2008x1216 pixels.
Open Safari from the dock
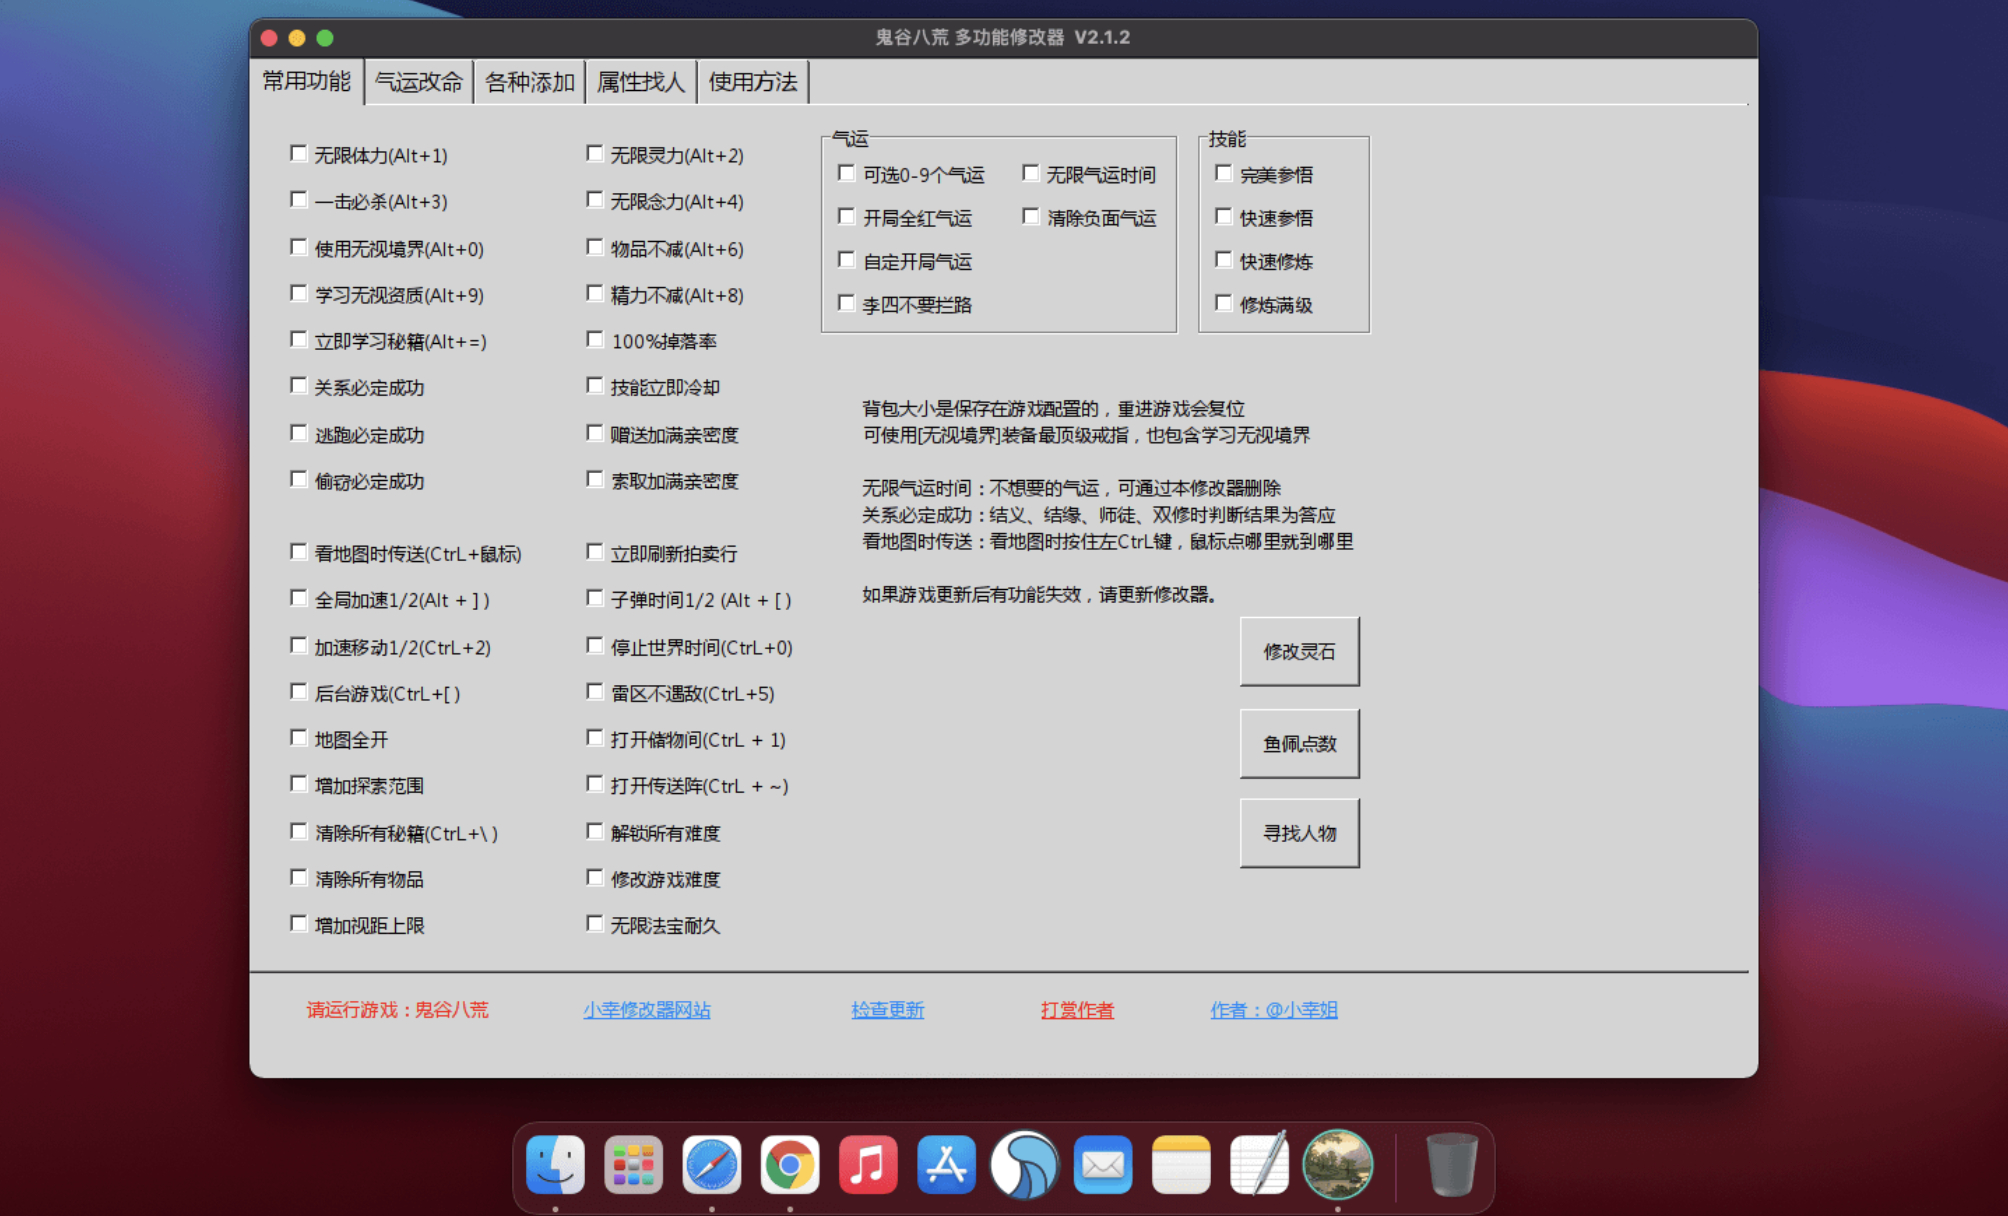tap(711, 1165)
